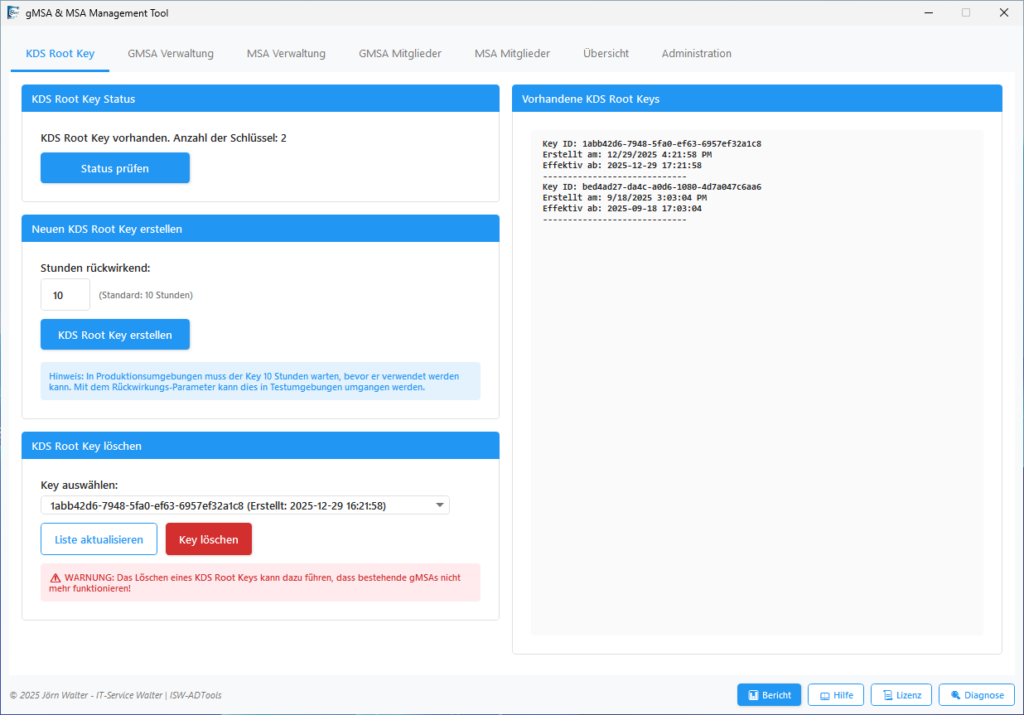Switch to the GMSA Verwaltung tab

point(170,54)
